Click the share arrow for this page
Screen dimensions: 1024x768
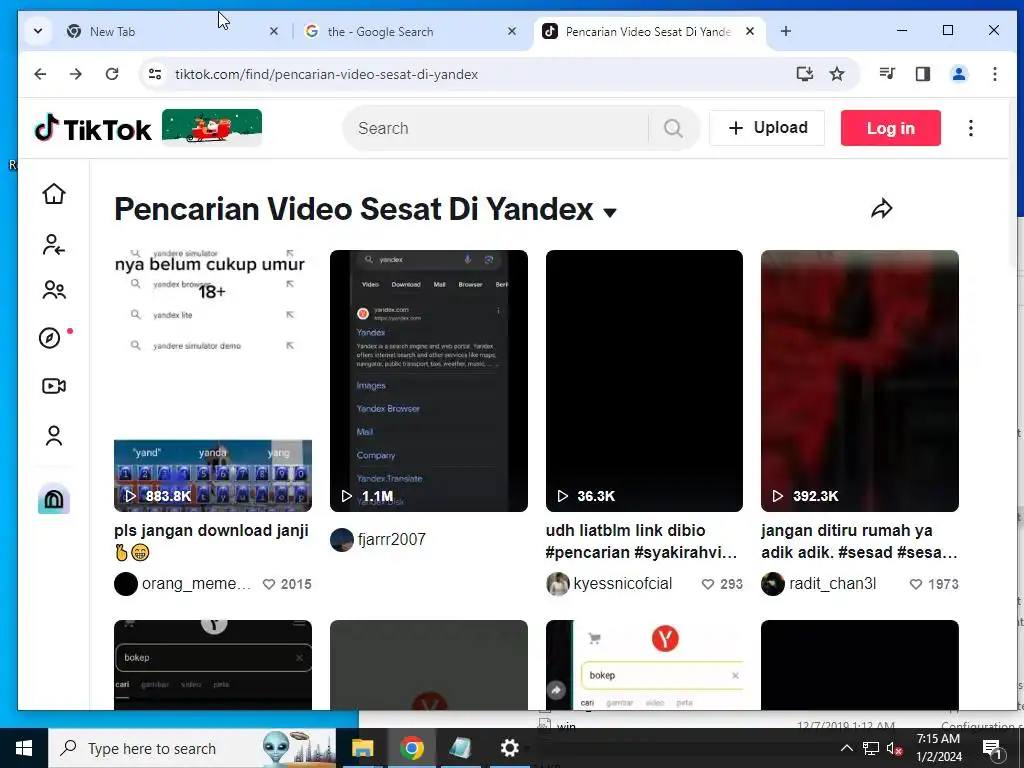pos(882,209)
